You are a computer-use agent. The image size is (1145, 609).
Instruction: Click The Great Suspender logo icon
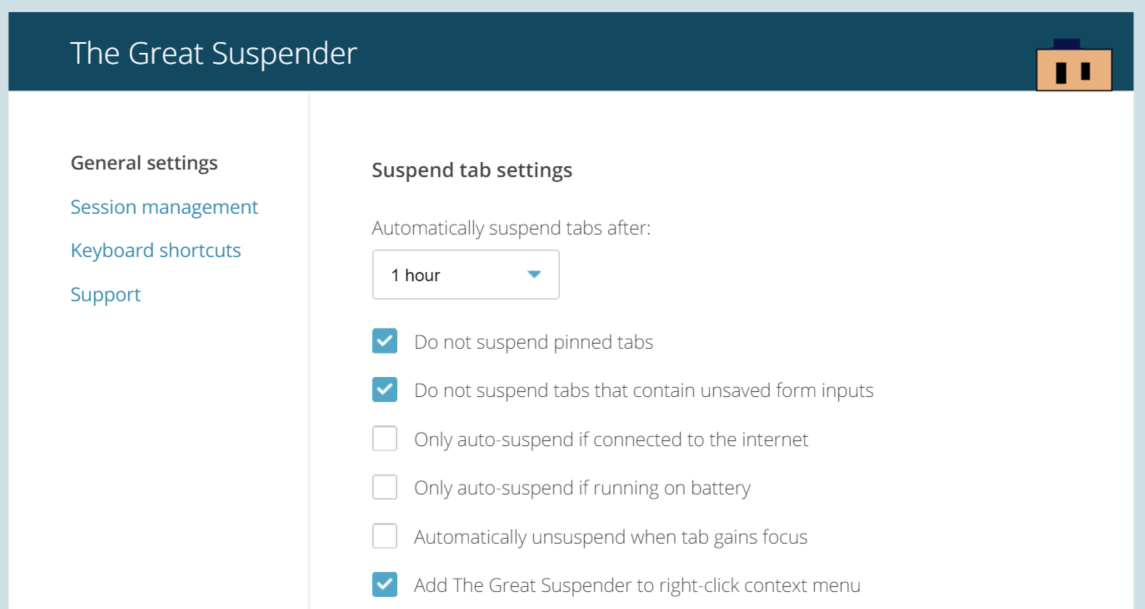1074,67
